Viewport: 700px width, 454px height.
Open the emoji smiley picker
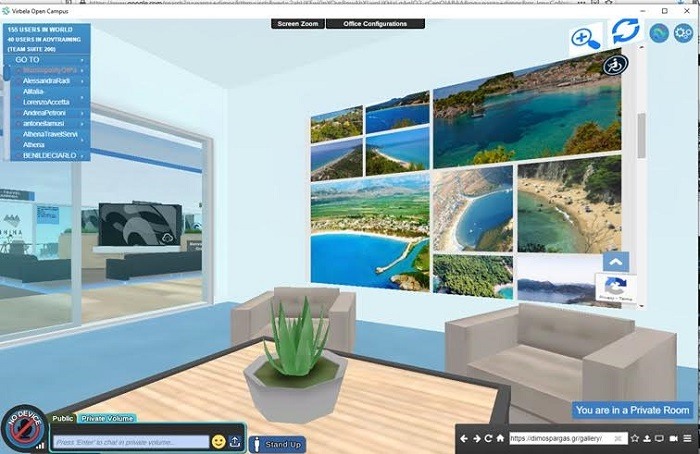coord(218,442)
